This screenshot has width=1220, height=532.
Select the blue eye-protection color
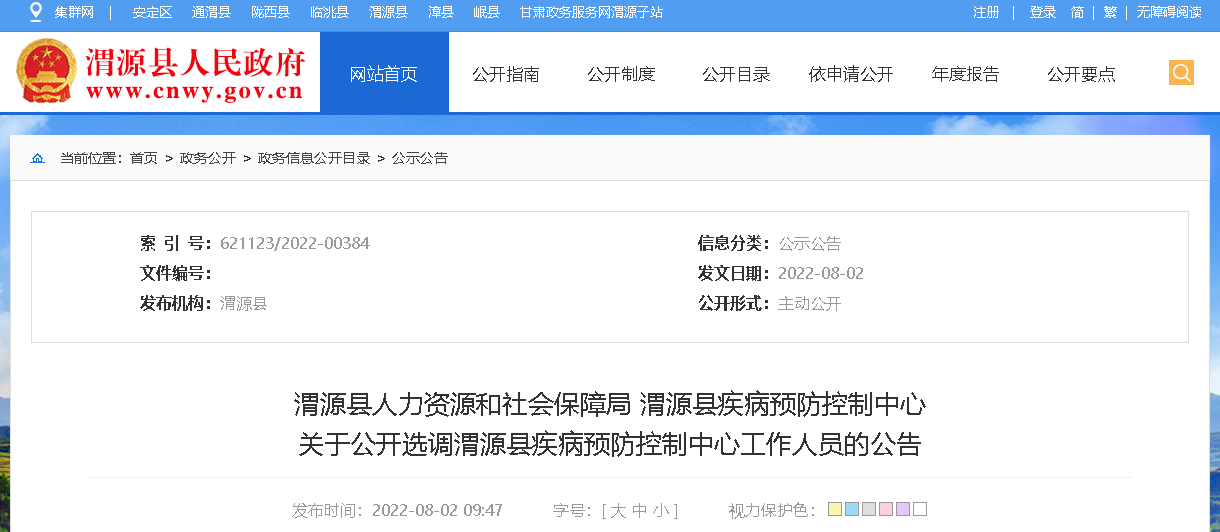tap(852, 510)
